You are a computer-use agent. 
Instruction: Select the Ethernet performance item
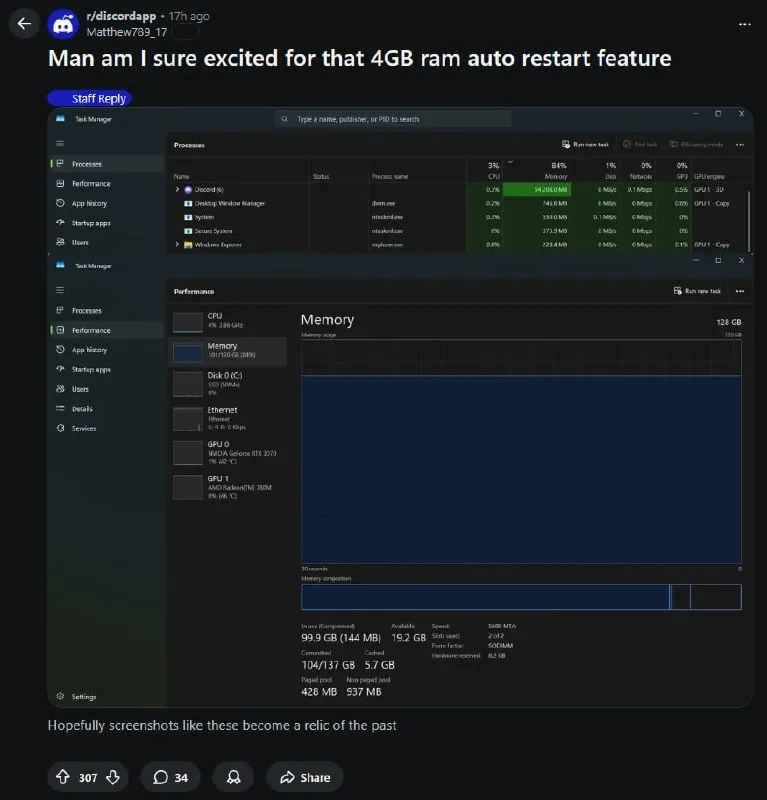(228, 418)
